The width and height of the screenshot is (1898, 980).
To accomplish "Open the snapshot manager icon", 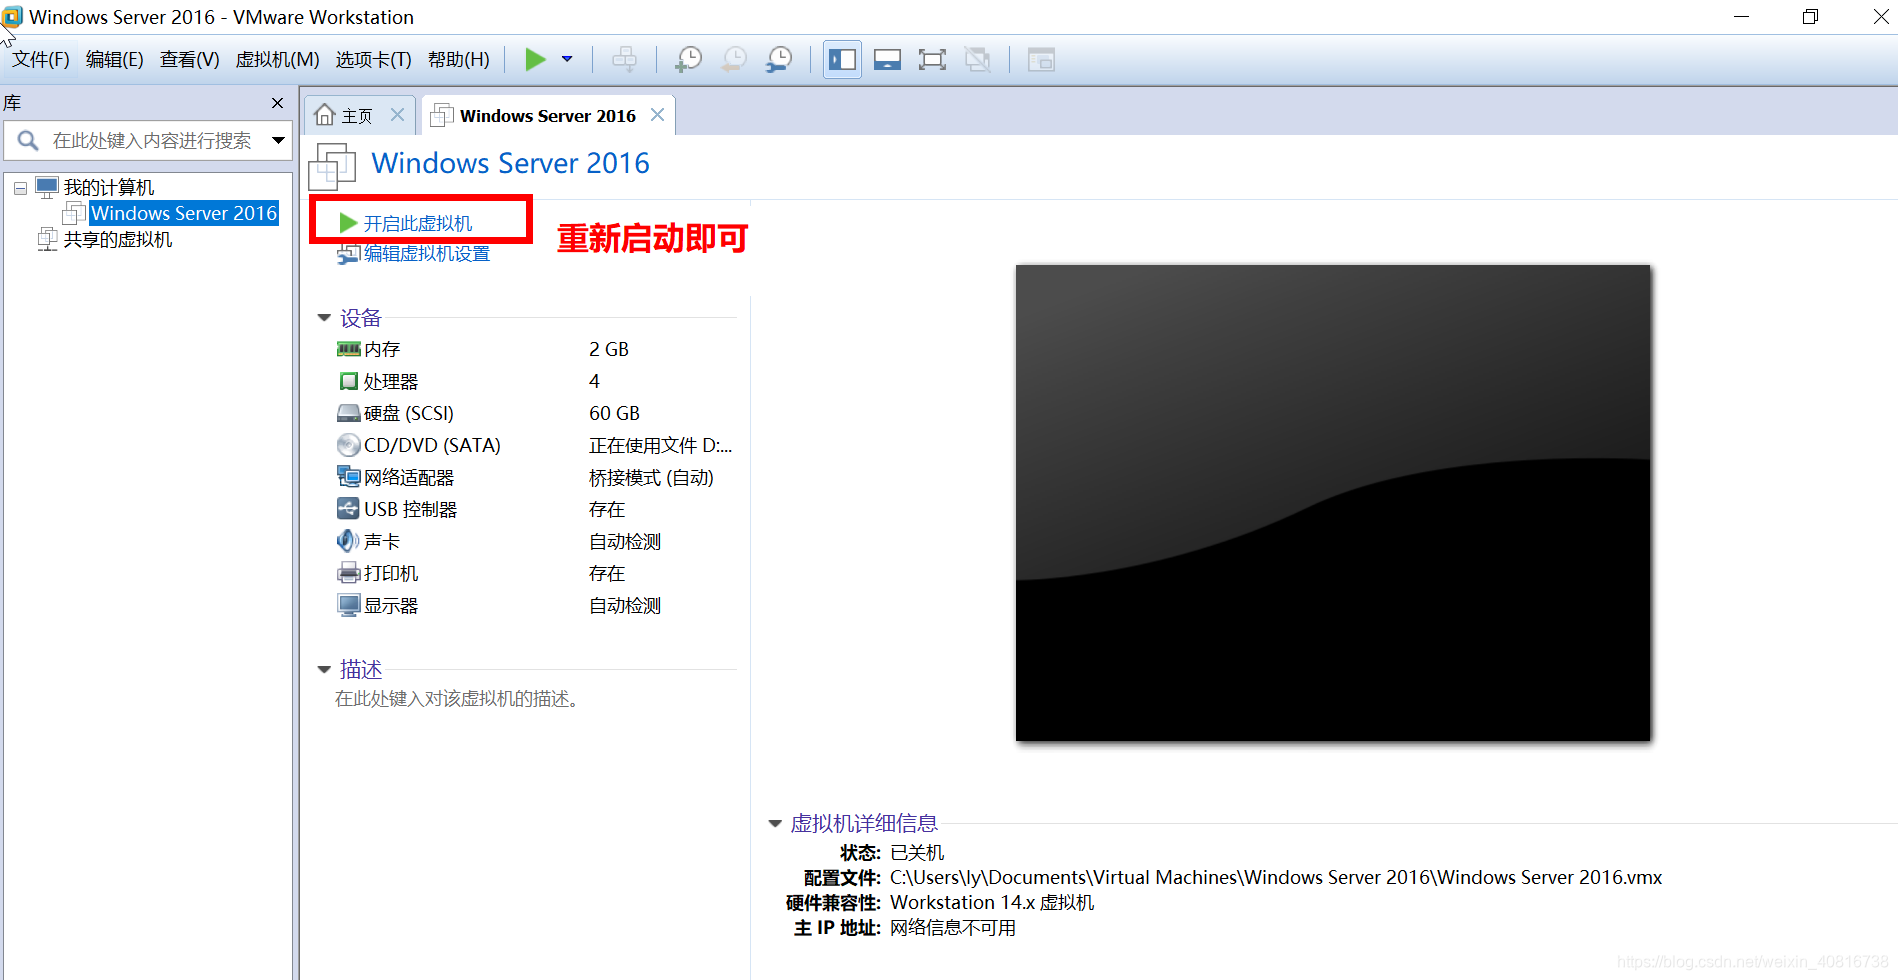I will coord(779,60).
